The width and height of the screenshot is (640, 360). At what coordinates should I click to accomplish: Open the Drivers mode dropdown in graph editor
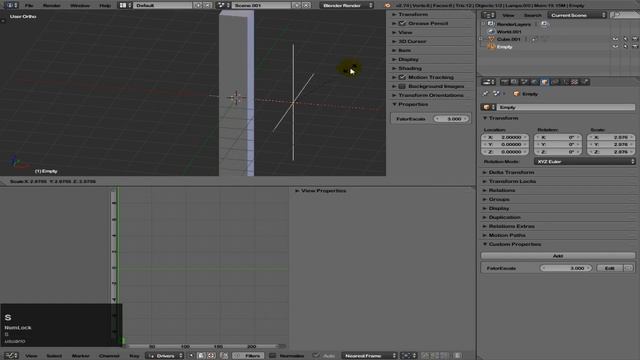coord(165,356)
